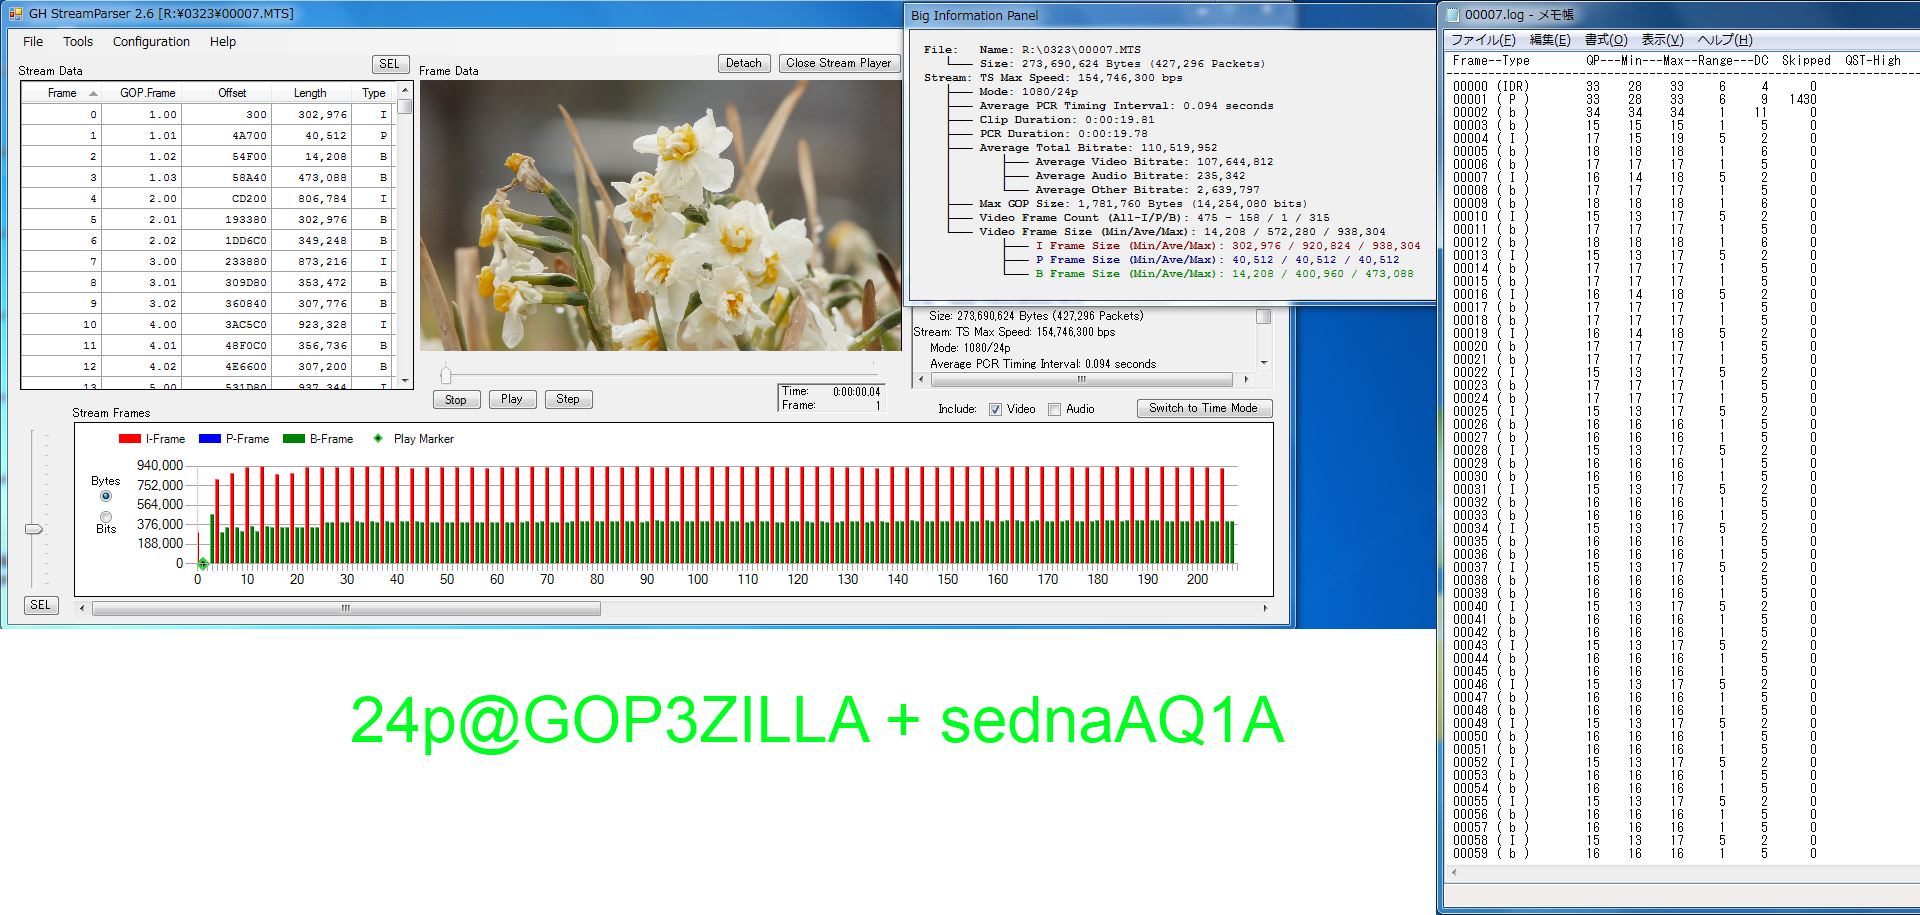This screenshot has height=915, width=1920.
Task: Click the blue P-Frame legend swatch
Action: click(x=209, y=439)
